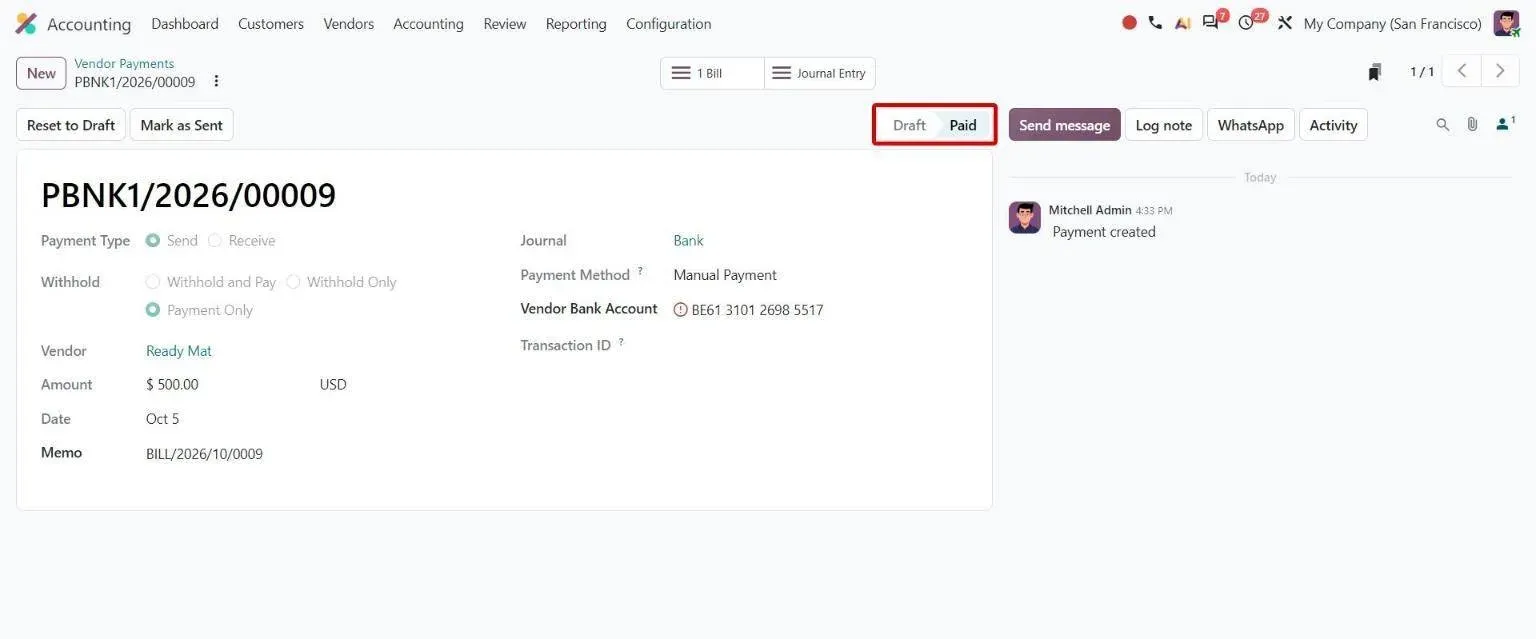The width and height of the screenshot is (1536, 639).
Task: Open followers icon in chatter
Action: click(1505, 124)
